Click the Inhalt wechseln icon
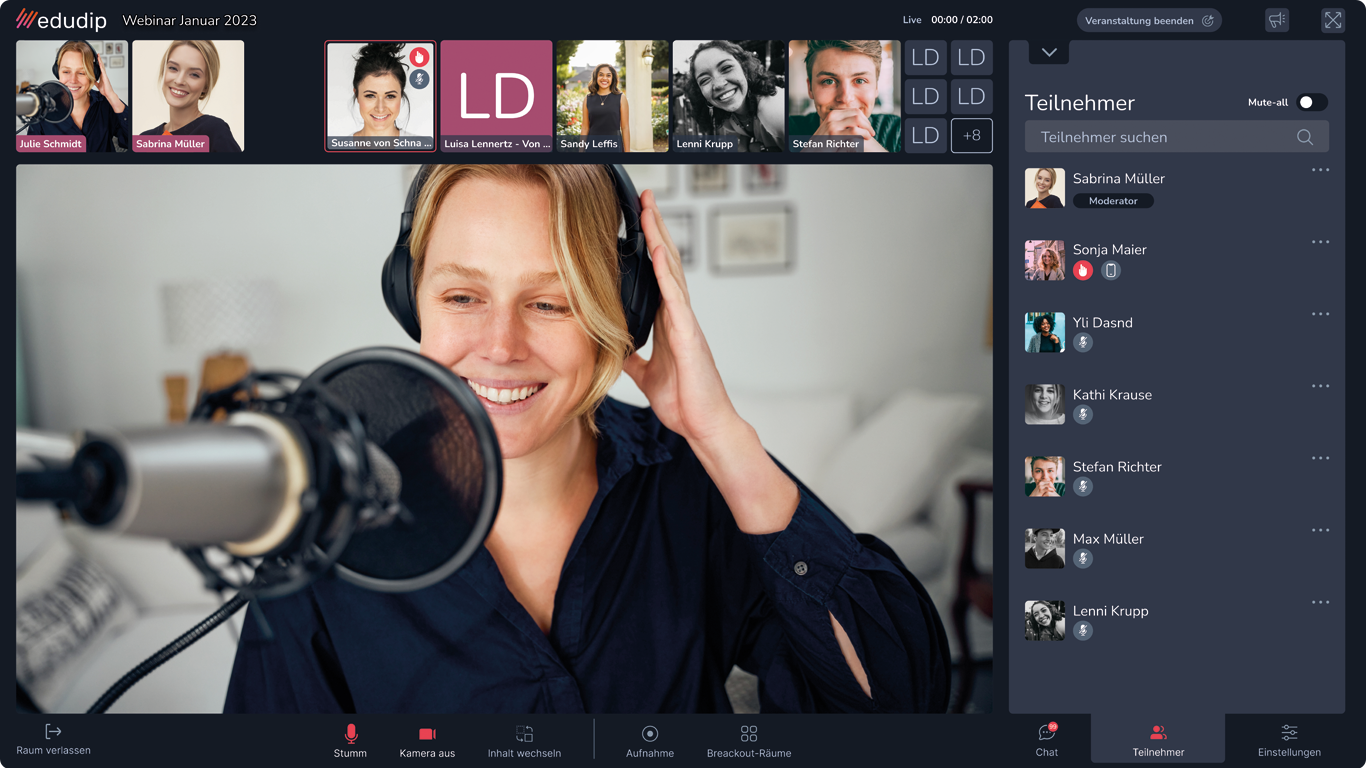The height and width of the screenshot is (768, 1366). click(524, 734)
